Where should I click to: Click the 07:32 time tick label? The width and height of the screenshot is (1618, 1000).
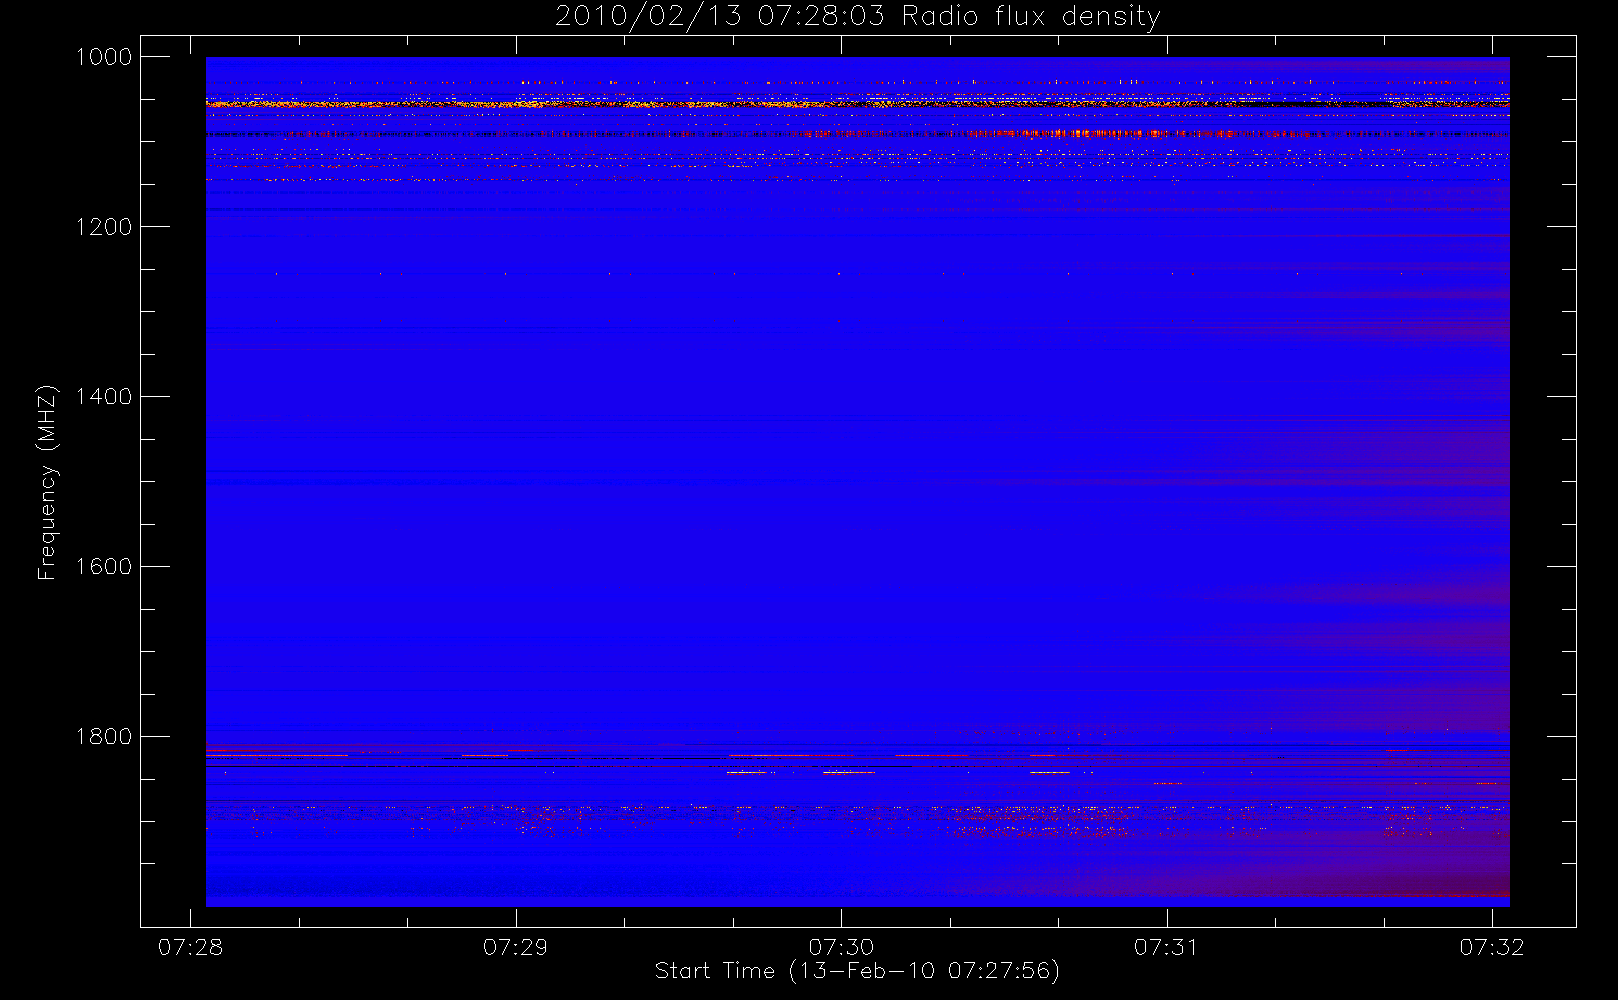tap(1492, 947)
